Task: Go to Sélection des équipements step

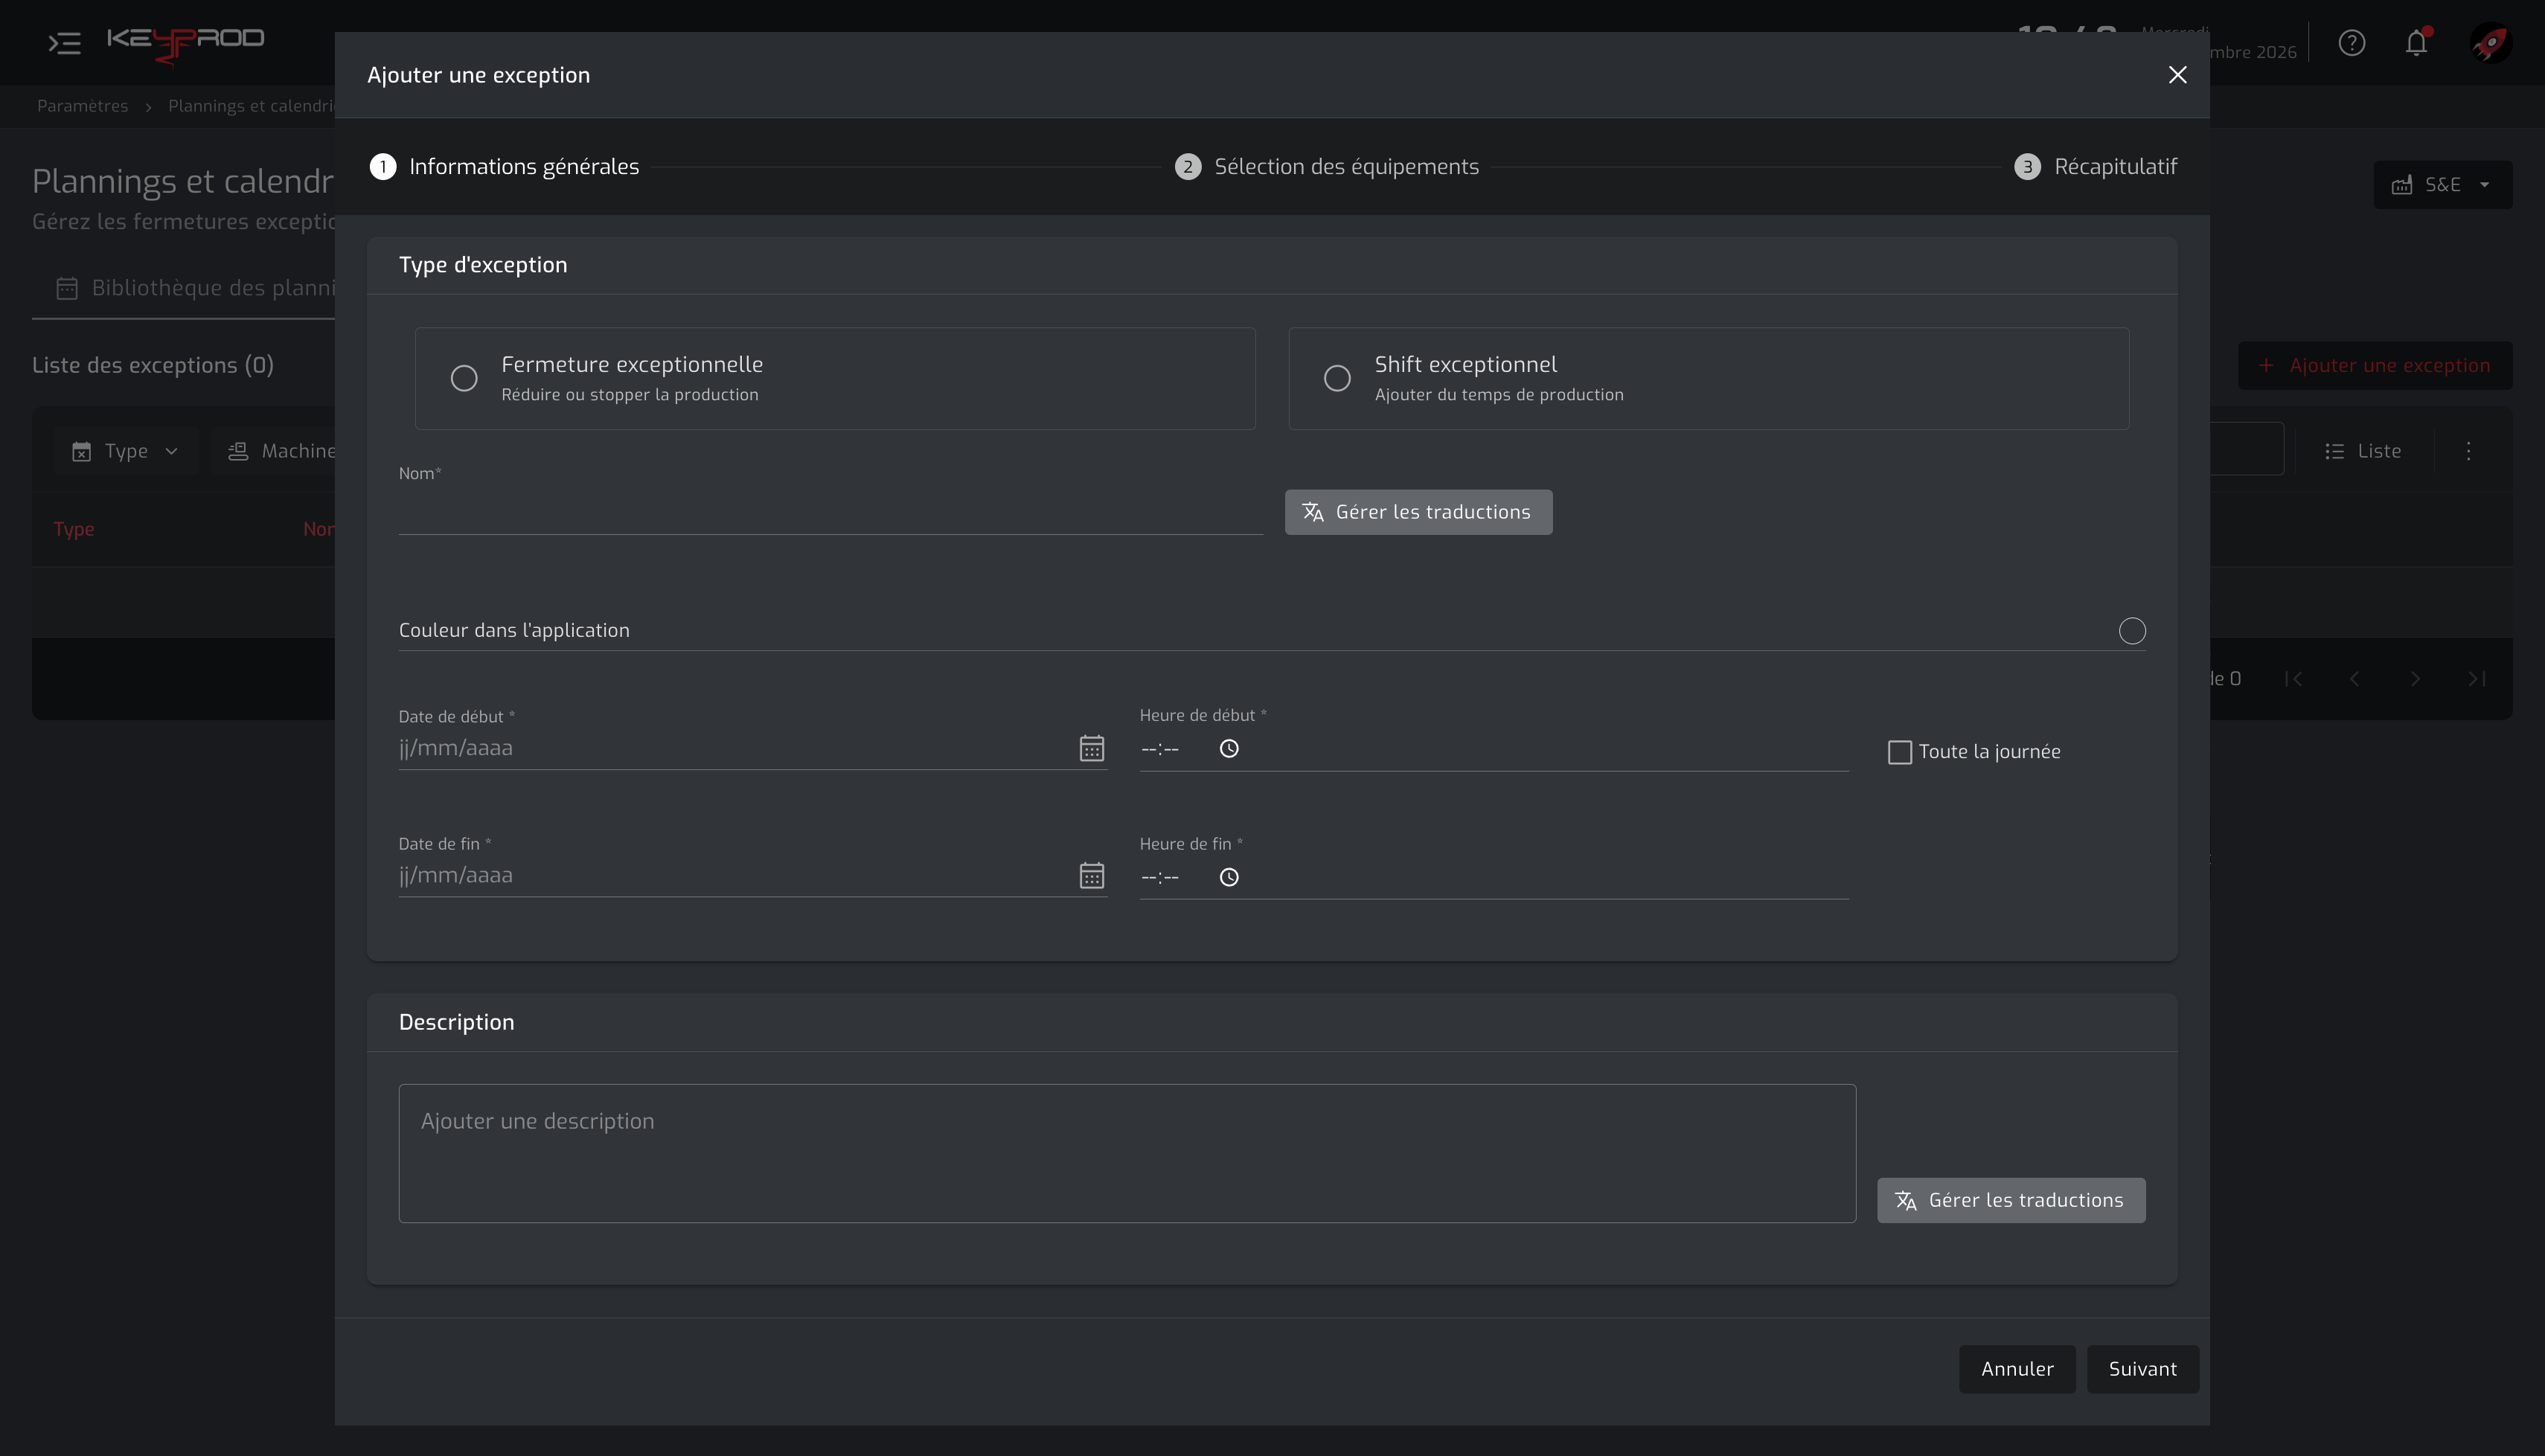Action: [x=1327, y=167]
